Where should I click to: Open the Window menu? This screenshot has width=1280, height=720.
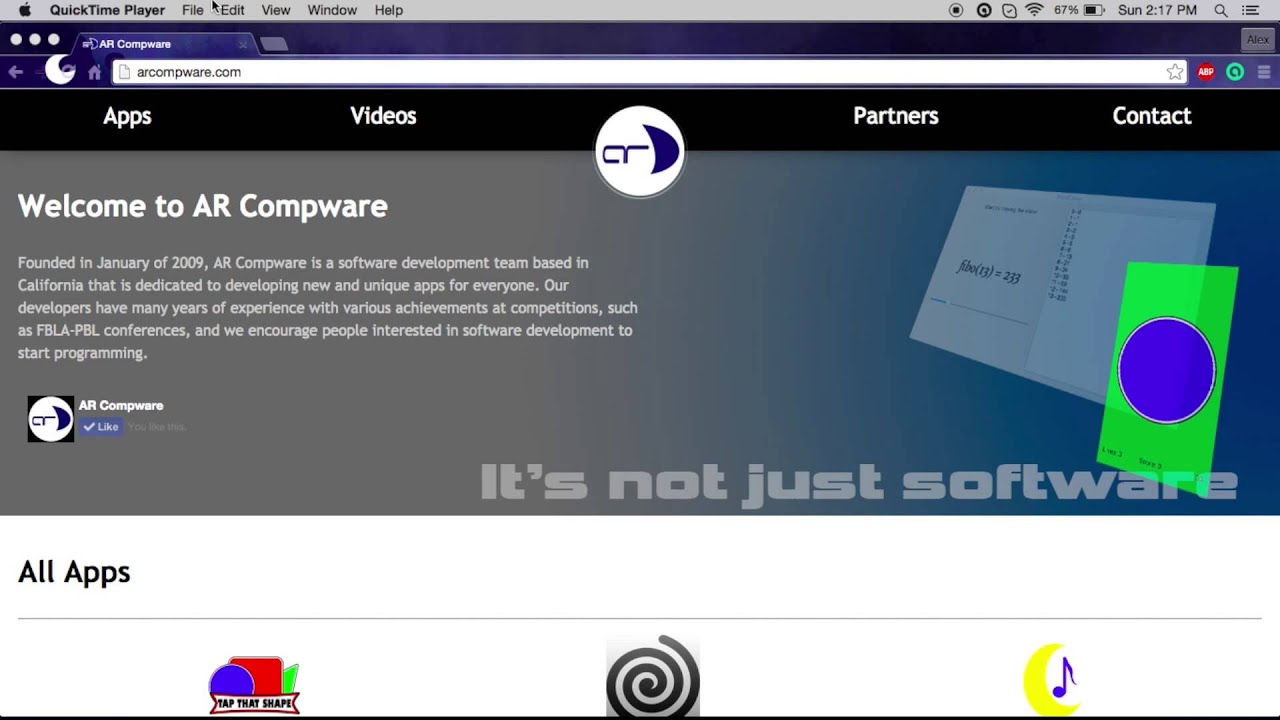tap(332, 10)
